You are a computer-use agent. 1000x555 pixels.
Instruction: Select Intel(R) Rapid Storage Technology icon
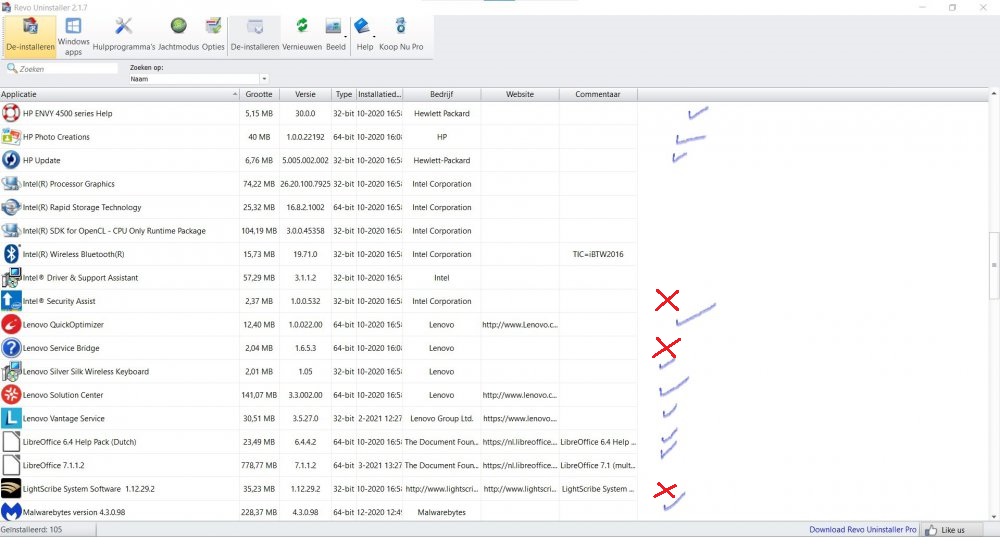click(11, 207)
